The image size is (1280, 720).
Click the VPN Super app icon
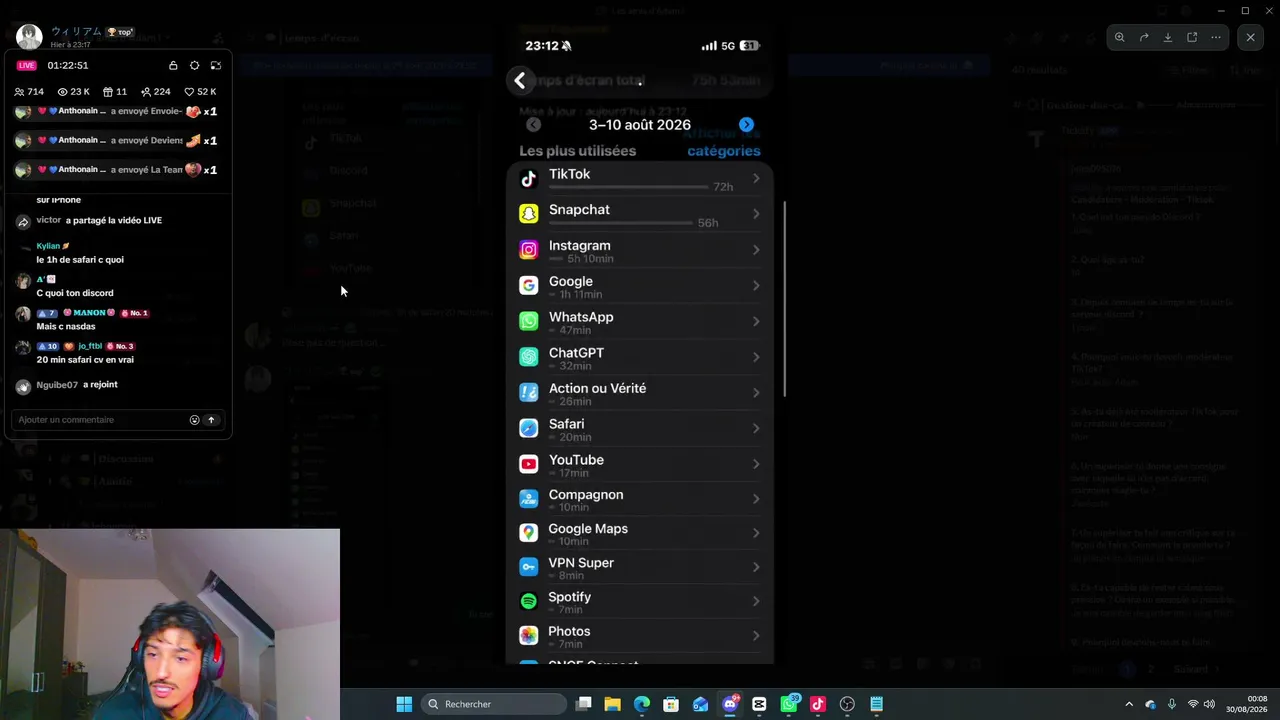click(x=529, y=567)
